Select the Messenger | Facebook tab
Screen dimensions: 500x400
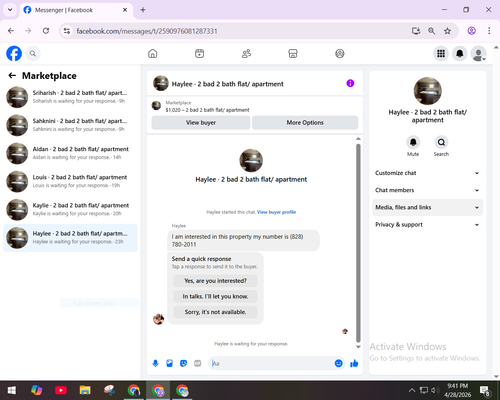[x=76, y=10]
